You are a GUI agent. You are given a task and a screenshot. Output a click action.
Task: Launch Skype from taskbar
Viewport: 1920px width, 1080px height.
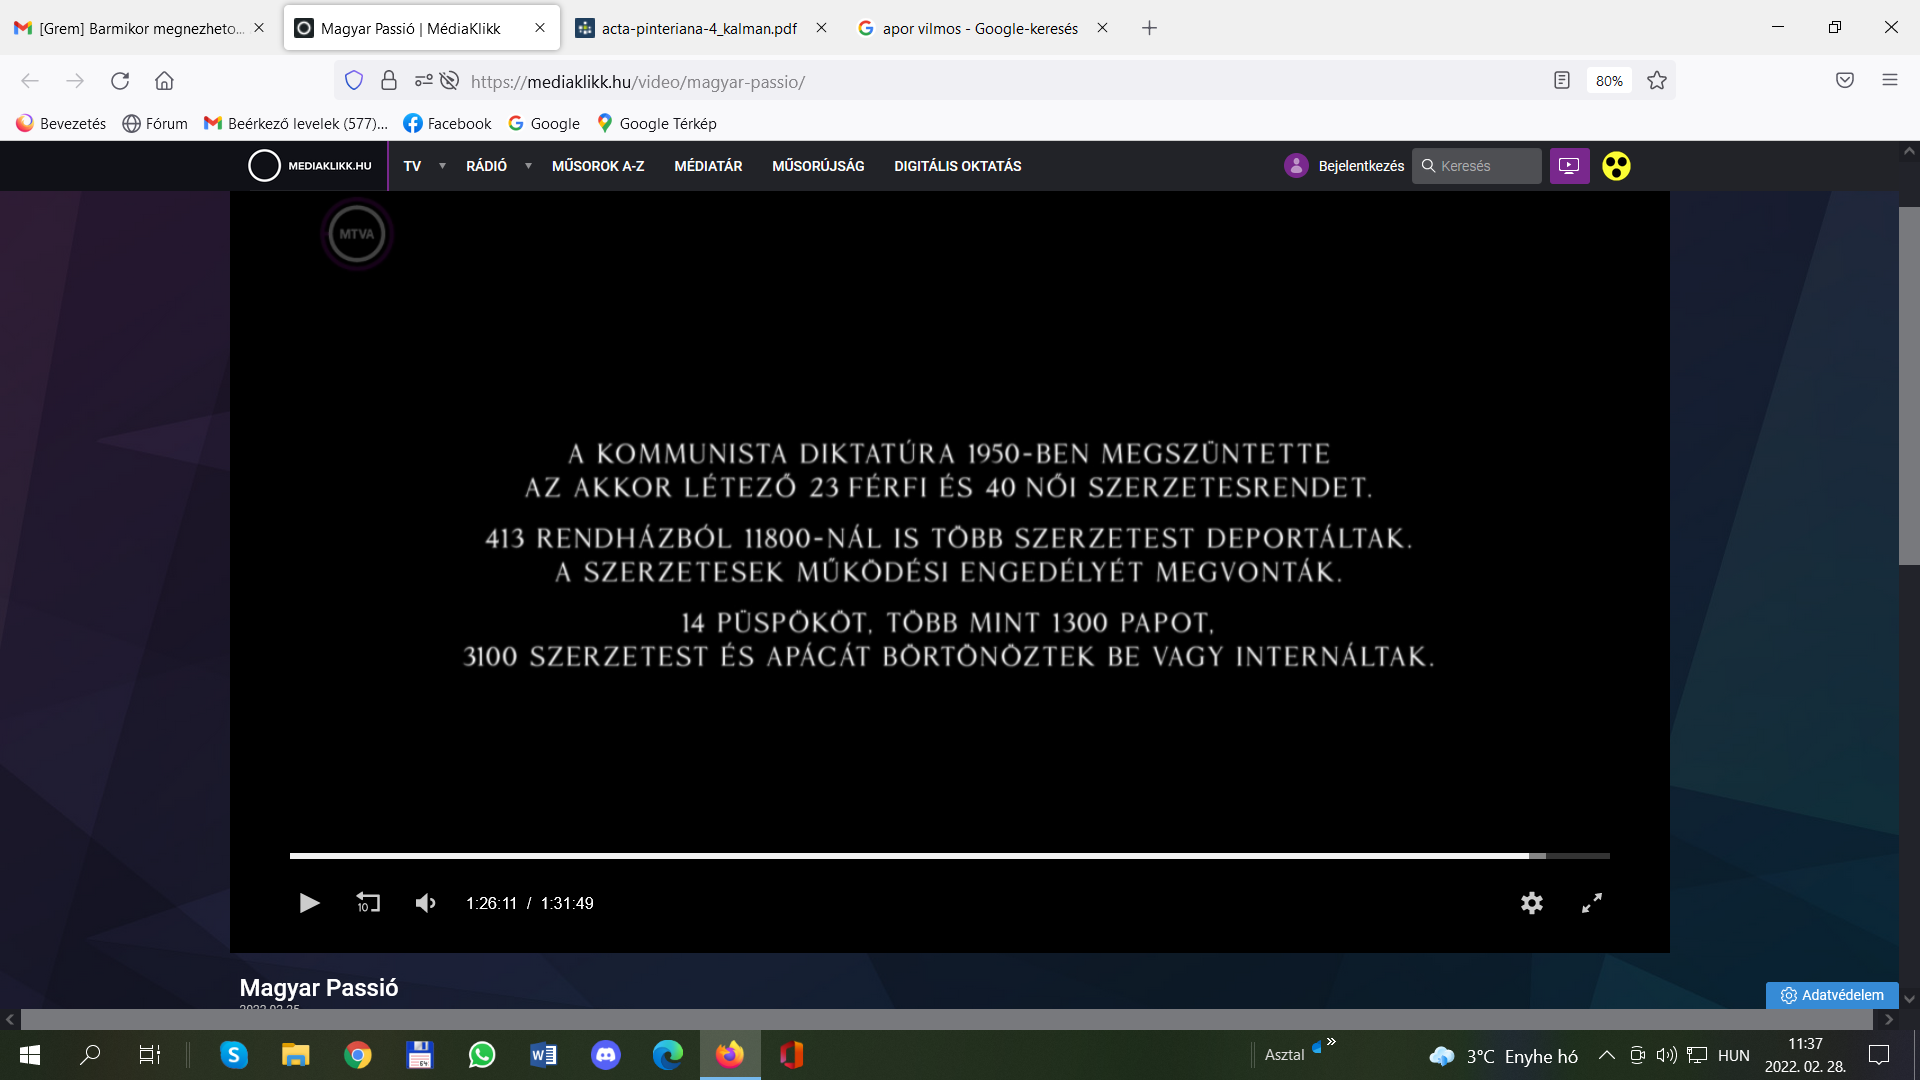click(x=234, y=1055)
